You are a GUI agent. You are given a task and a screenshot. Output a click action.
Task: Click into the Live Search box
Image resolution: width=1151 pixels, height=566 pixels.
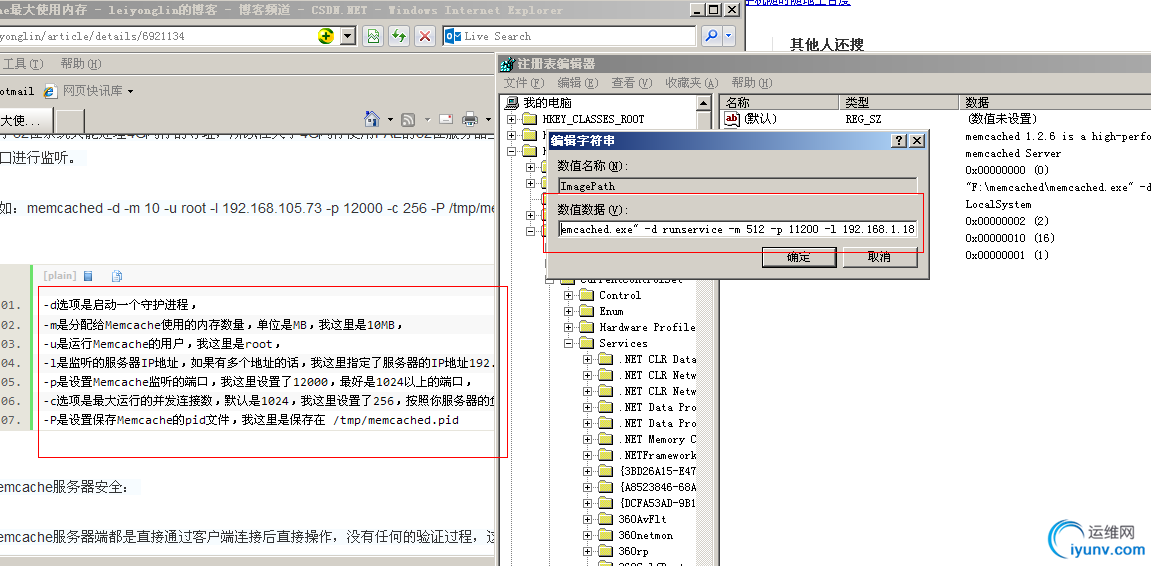point(569,36)
